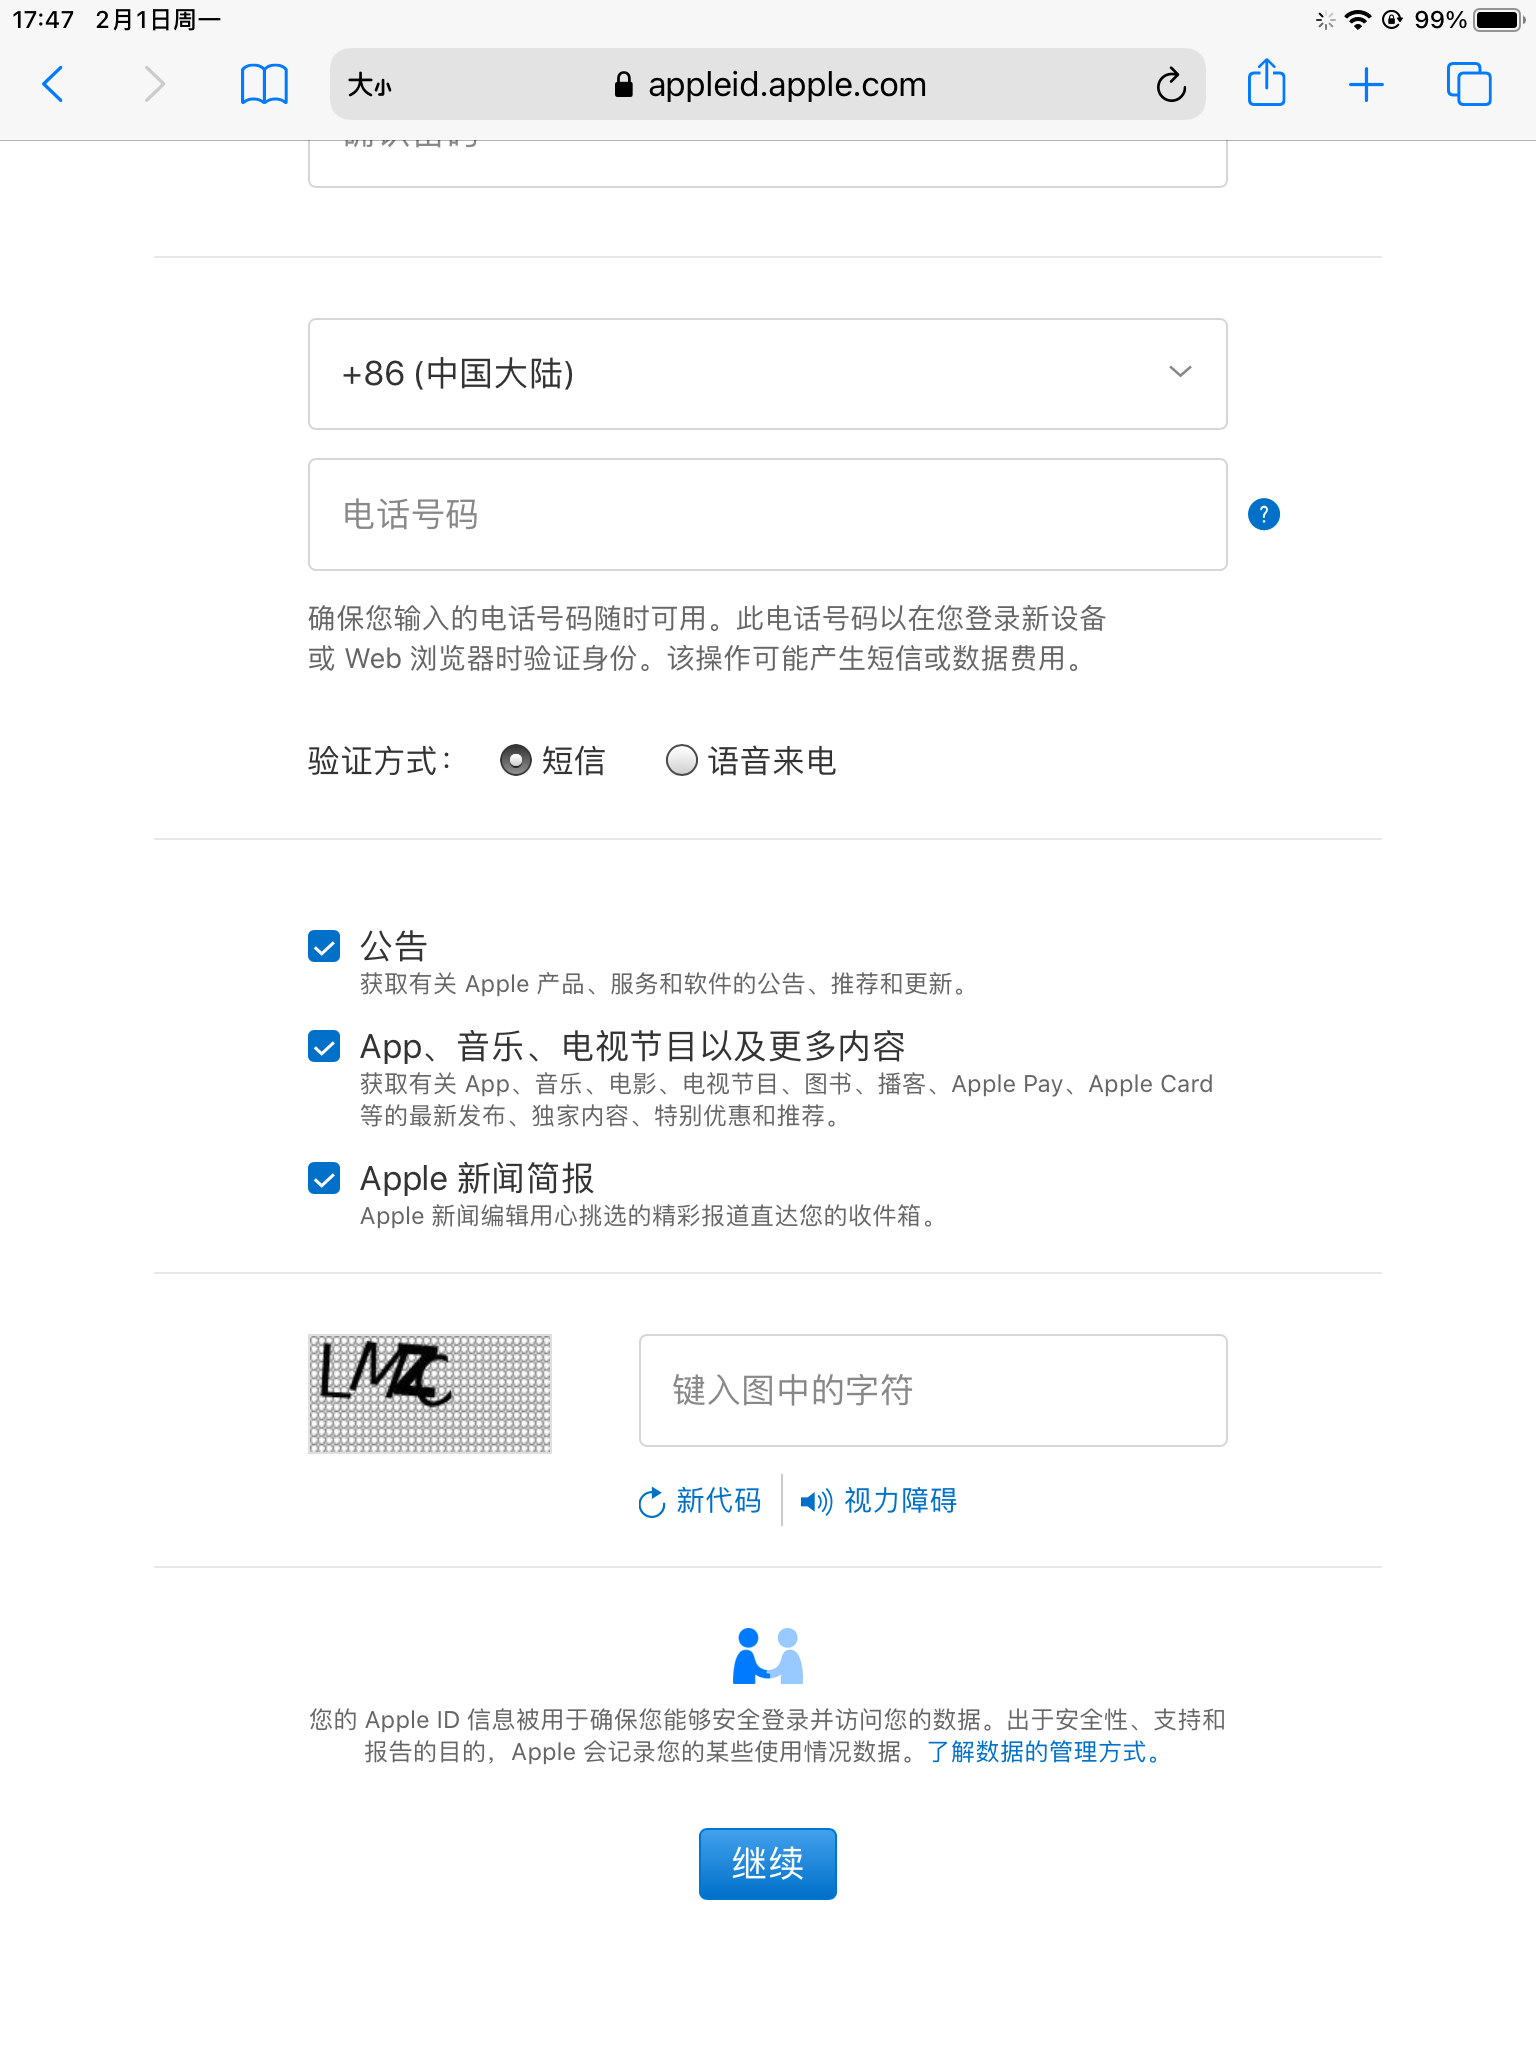Open a new tab with the plus icon
This screenshot has height=2048, width=1536.
(1366, 85)
